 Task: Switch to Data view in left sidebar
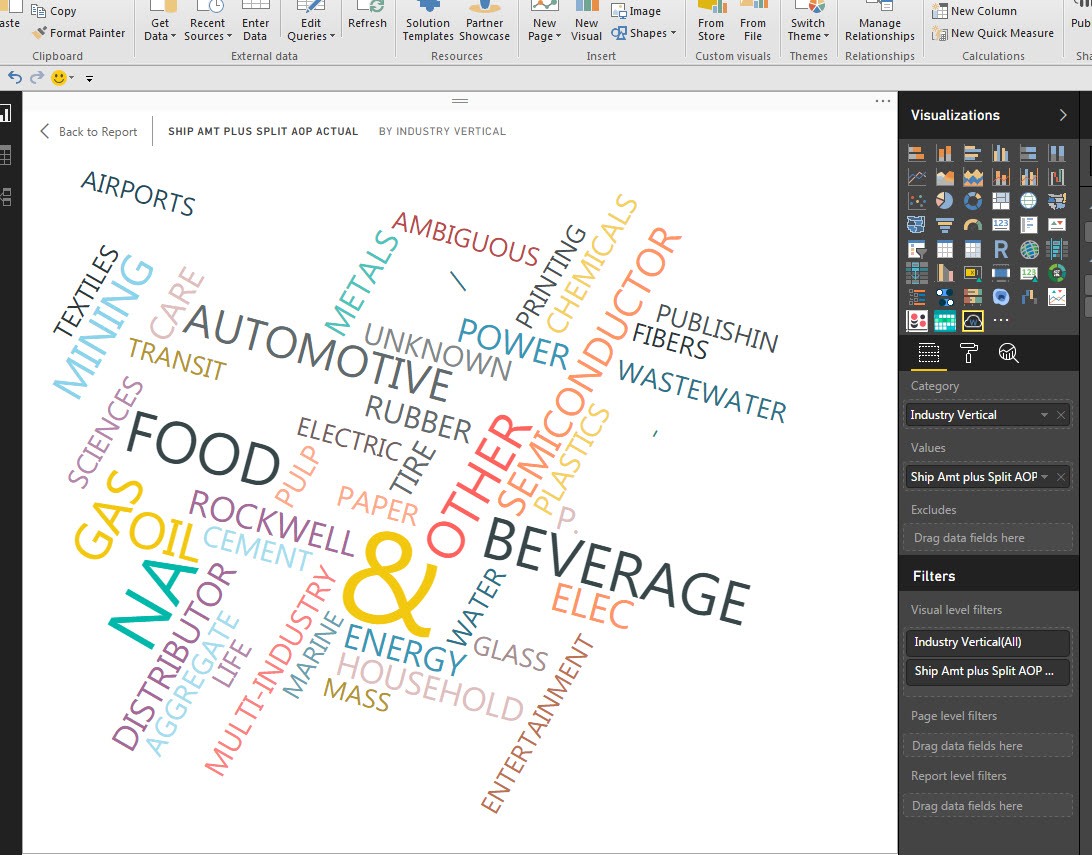(x=6, y=155)
